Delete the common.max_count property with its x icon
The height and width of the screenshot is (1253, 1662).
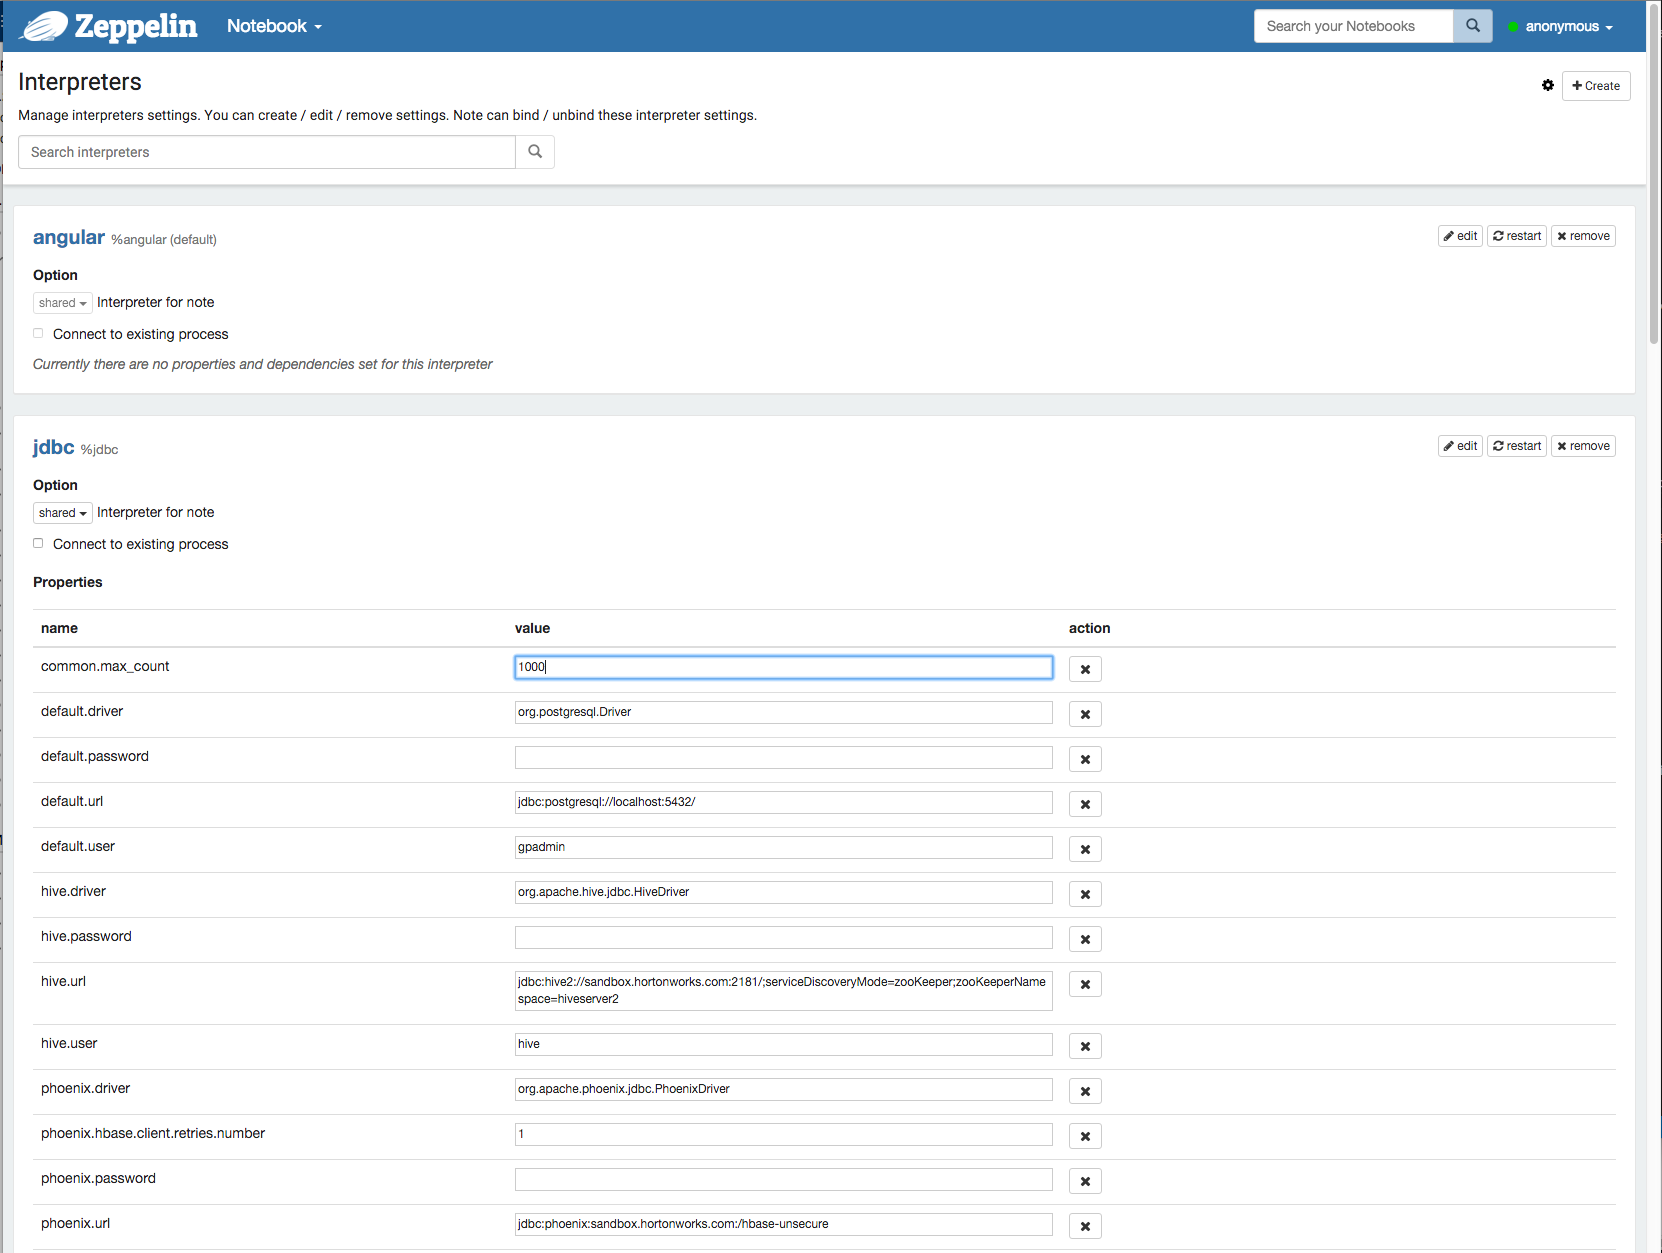click(1085, 668)
